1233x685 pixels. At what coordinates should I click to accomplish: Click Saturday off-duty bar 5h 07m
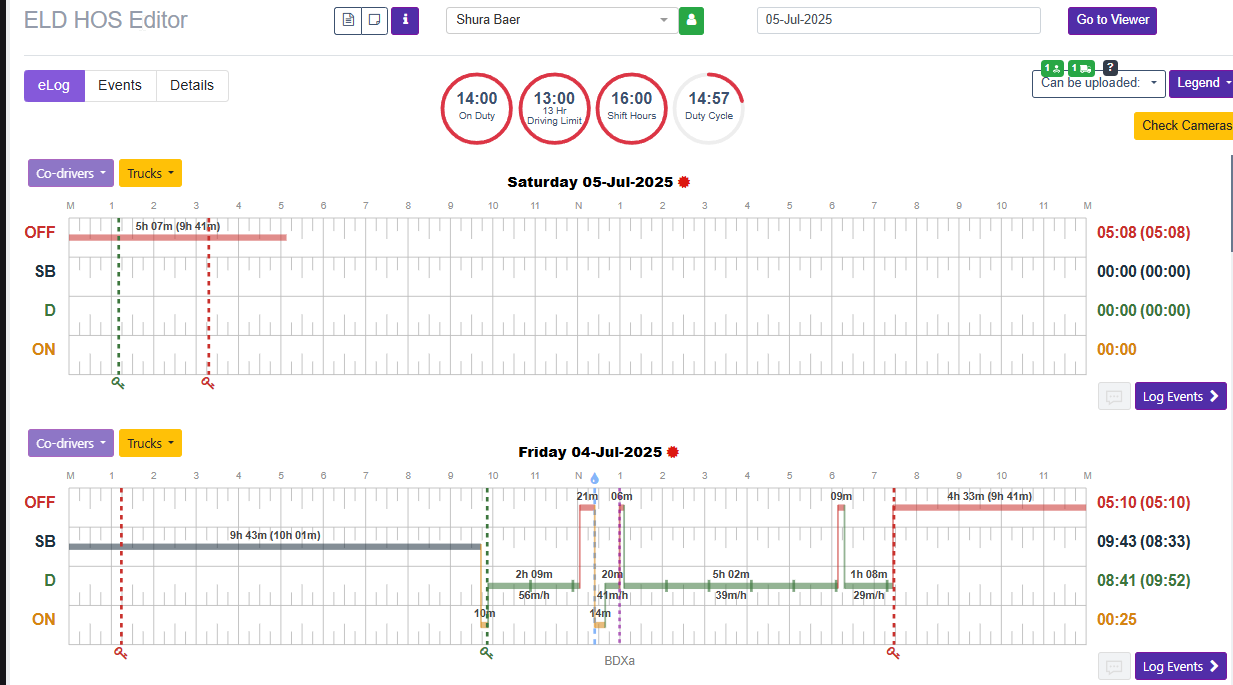pos(177,237)
